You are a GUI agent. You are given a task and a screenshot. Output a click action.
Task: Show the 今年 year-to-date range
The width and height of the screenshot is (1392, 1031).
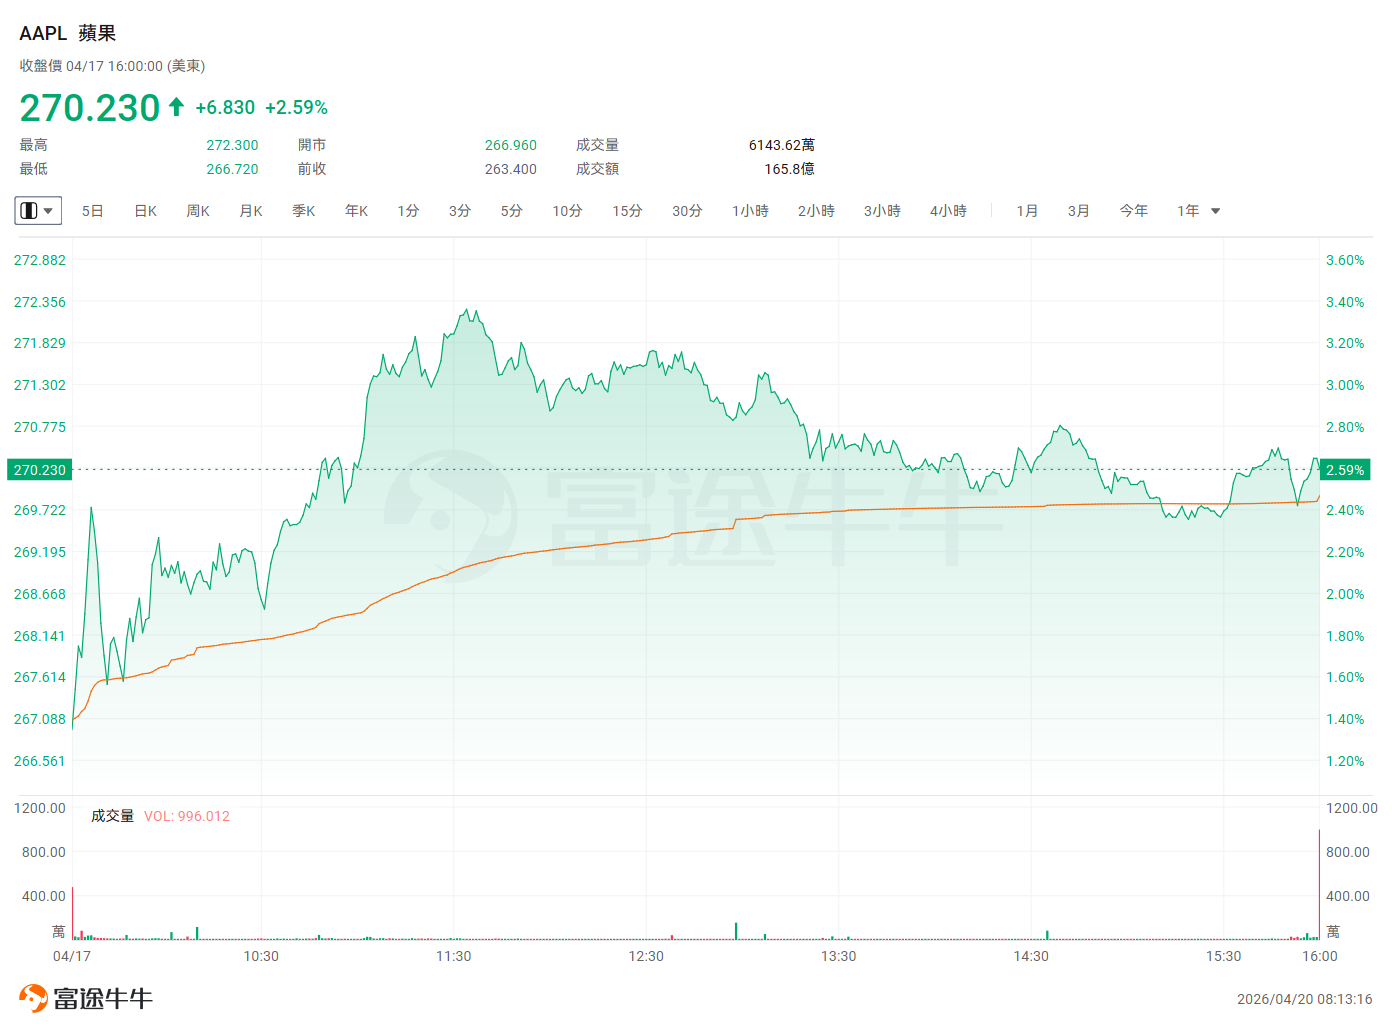pos(1133,211)
